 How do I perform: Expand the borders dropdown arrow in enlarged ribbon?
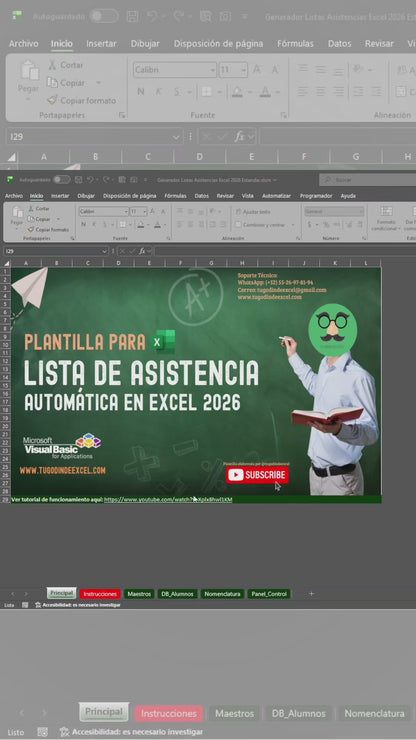[x=219, y=92]
